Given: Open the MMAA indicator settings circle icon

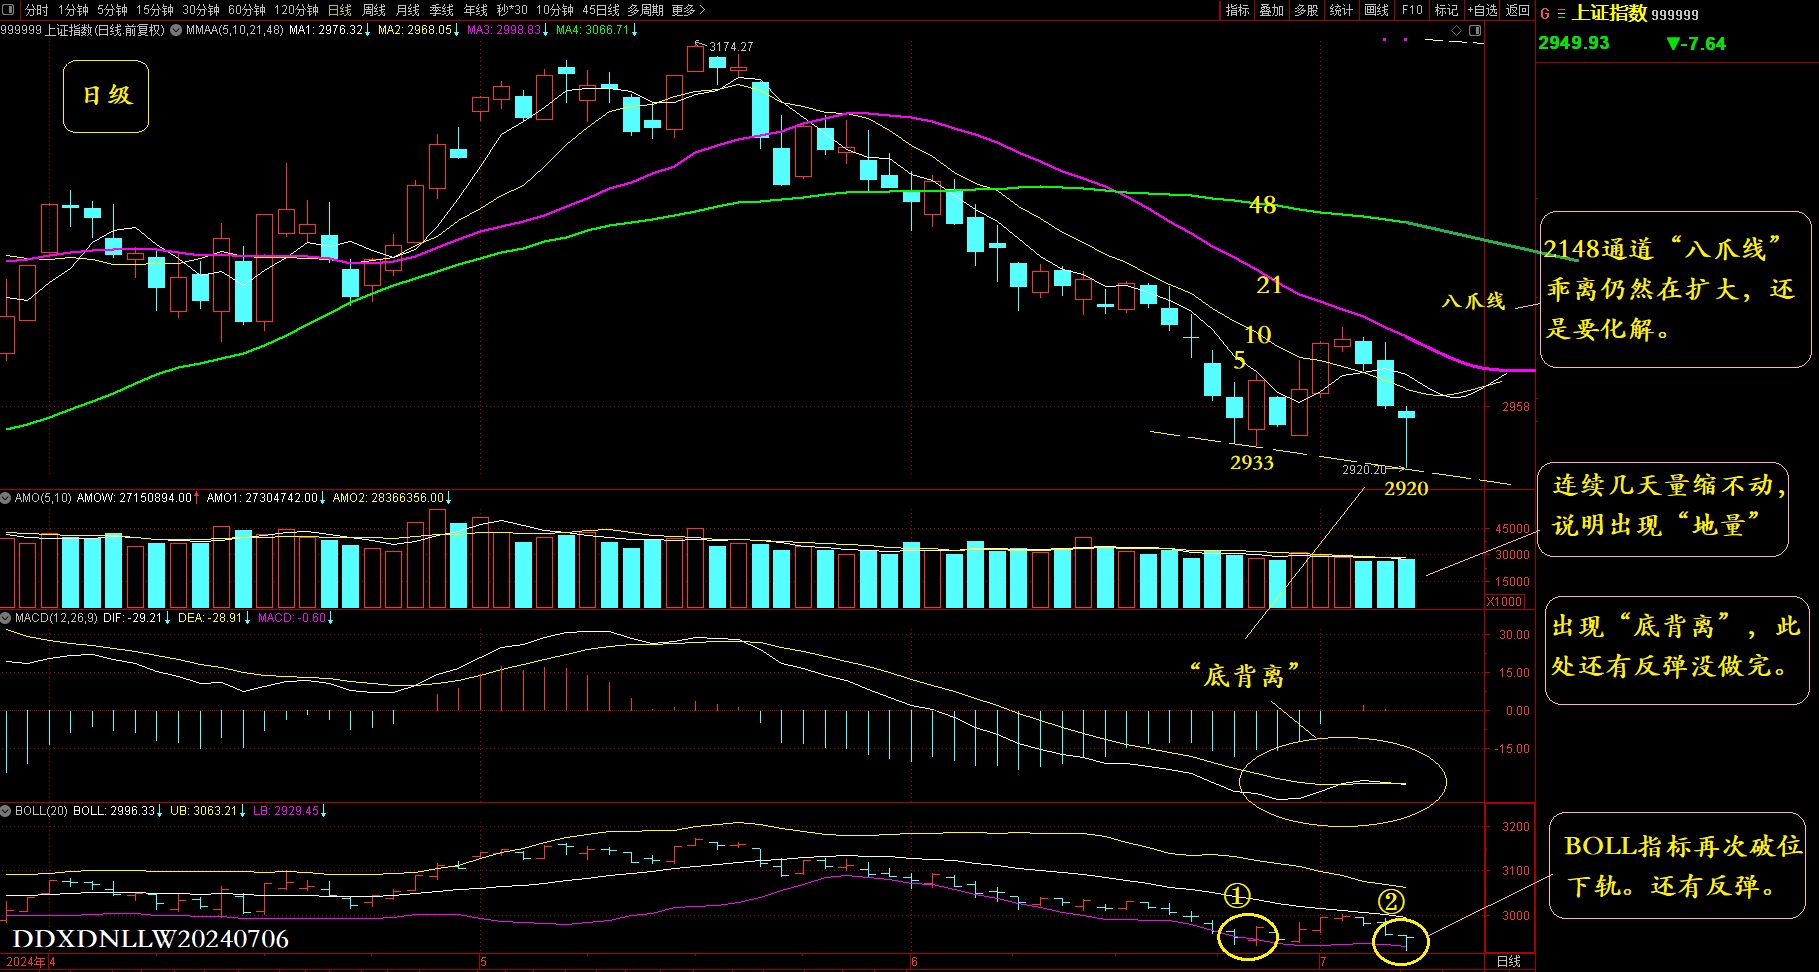Looking at the screenshot, I should 176,30.
